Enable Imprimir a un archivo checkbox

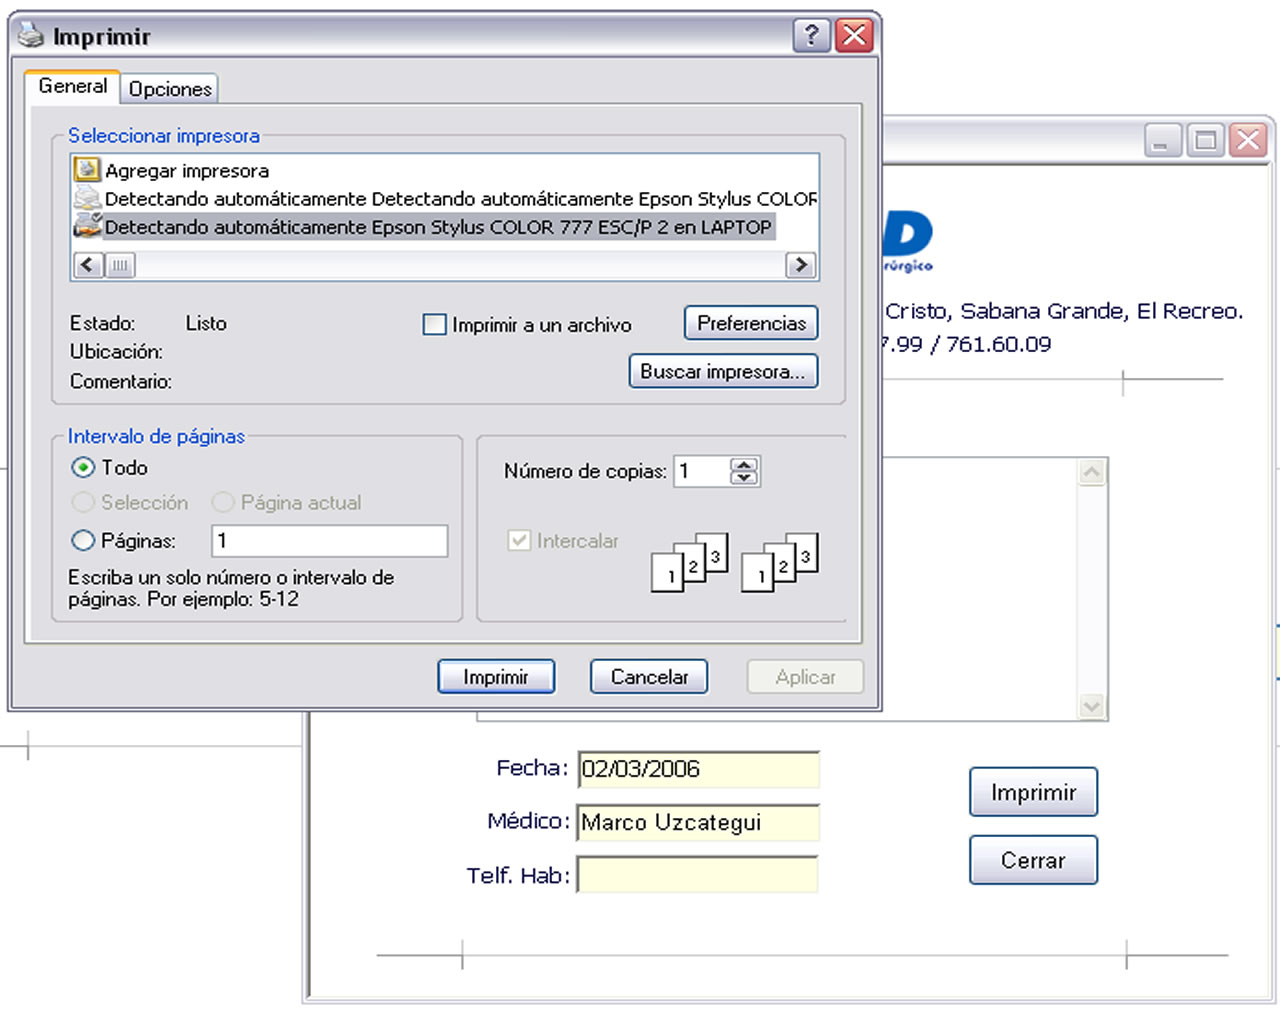click(x=435, y=325)
